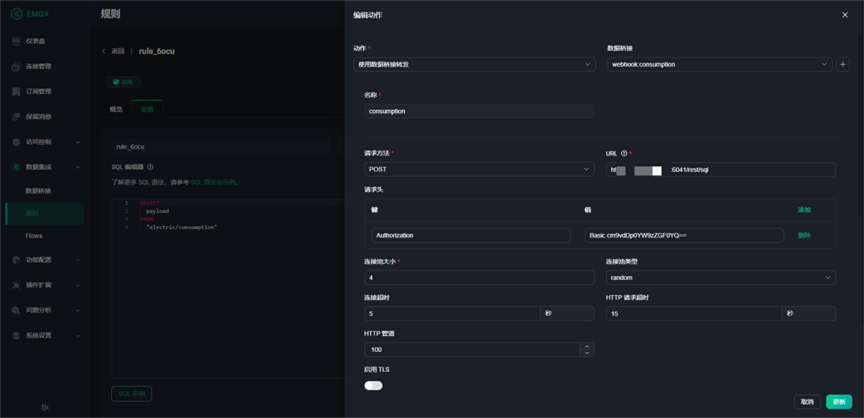
Task: Click 添加 to add a header
Action: click(804, 210)
